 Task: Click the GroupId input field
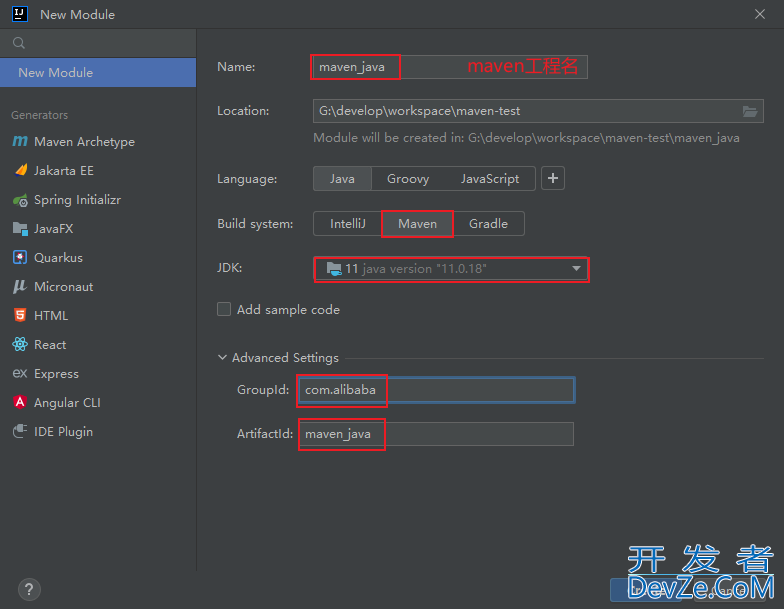437,390
